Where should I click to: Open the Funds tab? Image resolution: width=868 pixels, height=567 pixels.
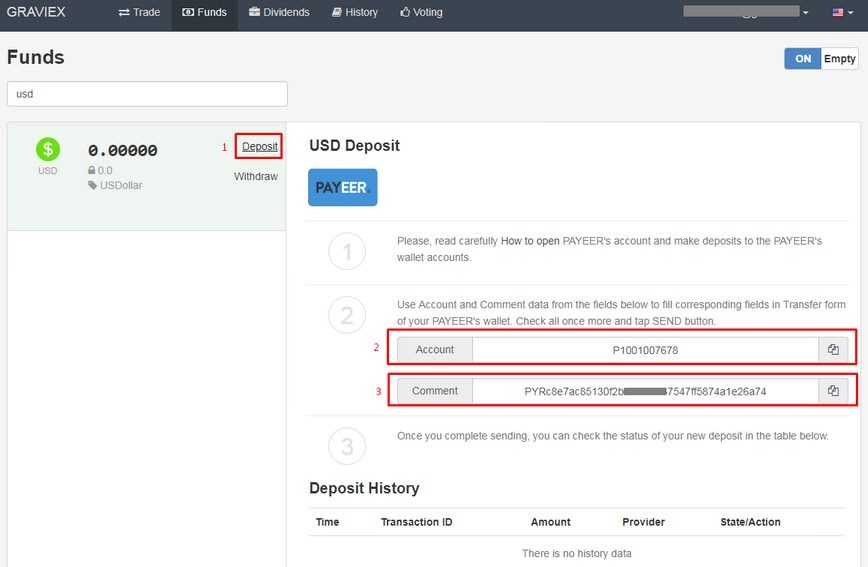pyautogui.click(x=205, y=12)
